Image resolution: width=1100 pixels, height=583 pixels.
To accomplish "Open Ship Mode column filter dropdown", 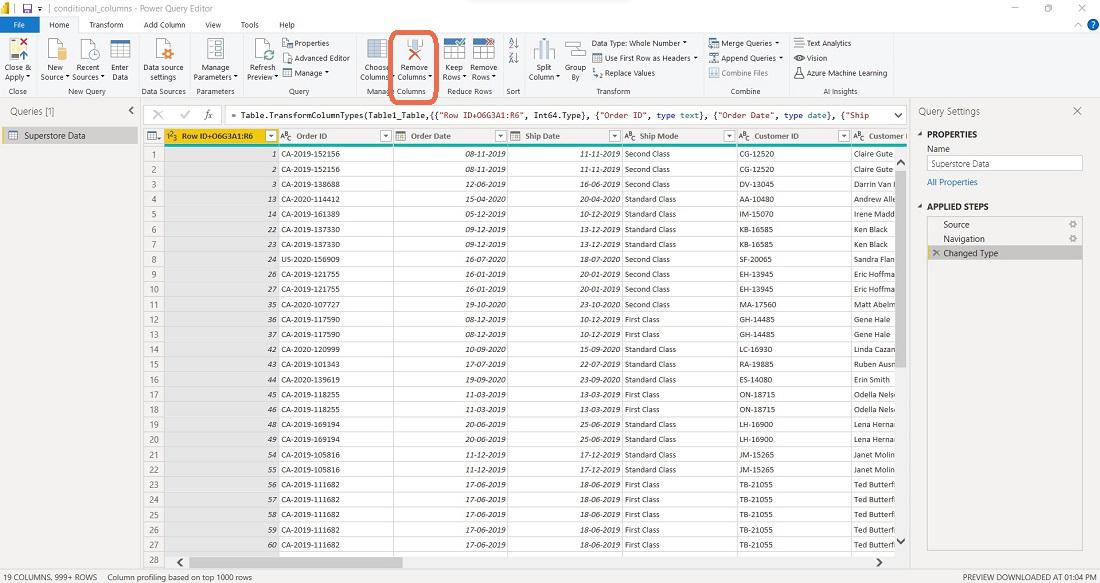I will [729, 136].
